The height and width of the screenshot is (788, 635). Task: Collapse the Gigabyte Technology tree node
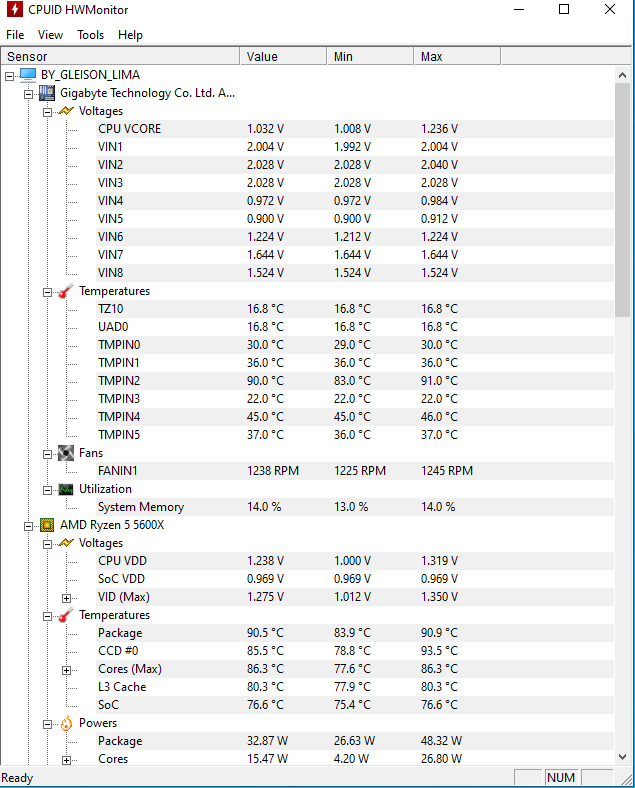click(x=29, y=94)
